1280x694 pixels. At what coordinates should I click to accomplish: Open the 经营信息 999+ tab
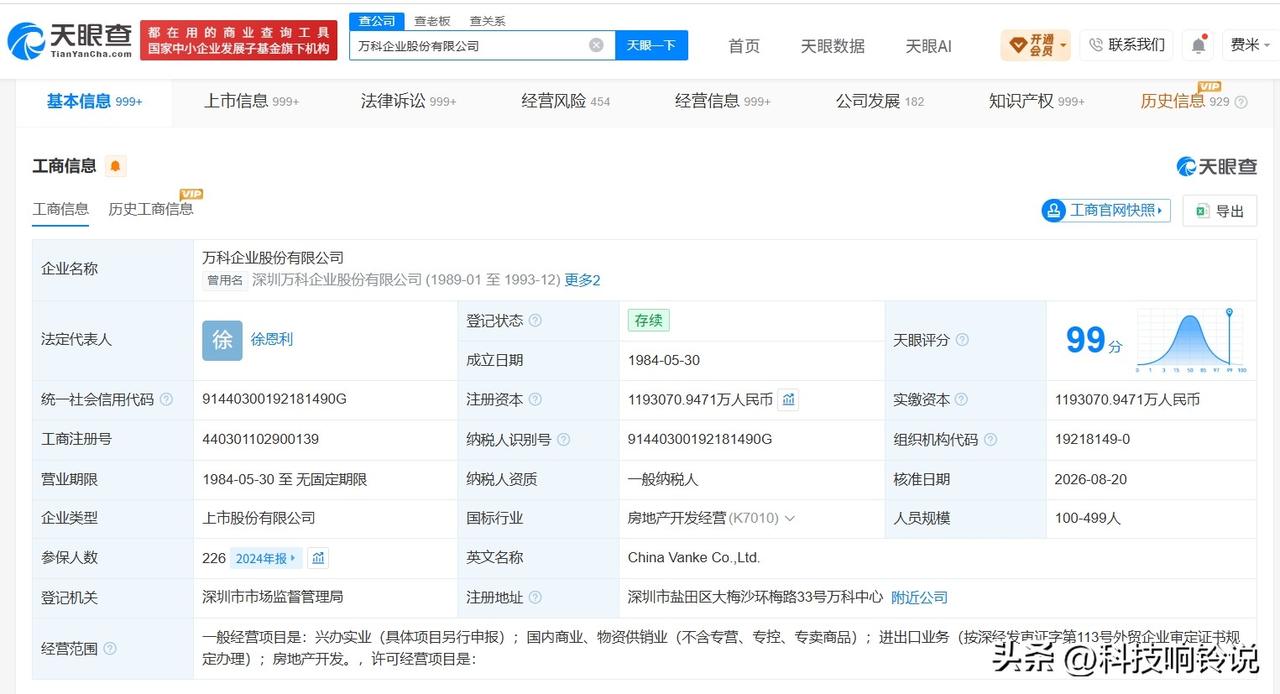pos(722,101)
